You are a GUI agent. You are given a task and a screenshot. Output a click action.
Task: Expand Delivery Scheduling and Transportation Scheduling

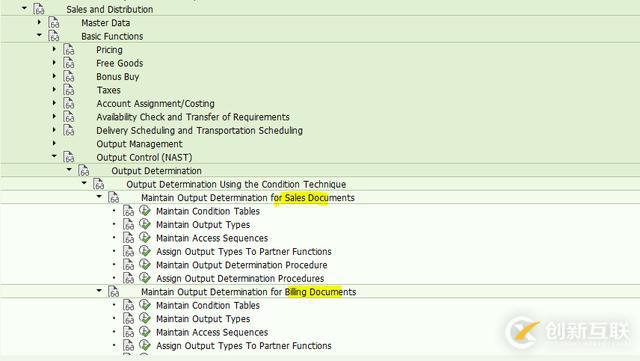coord(54,129)
